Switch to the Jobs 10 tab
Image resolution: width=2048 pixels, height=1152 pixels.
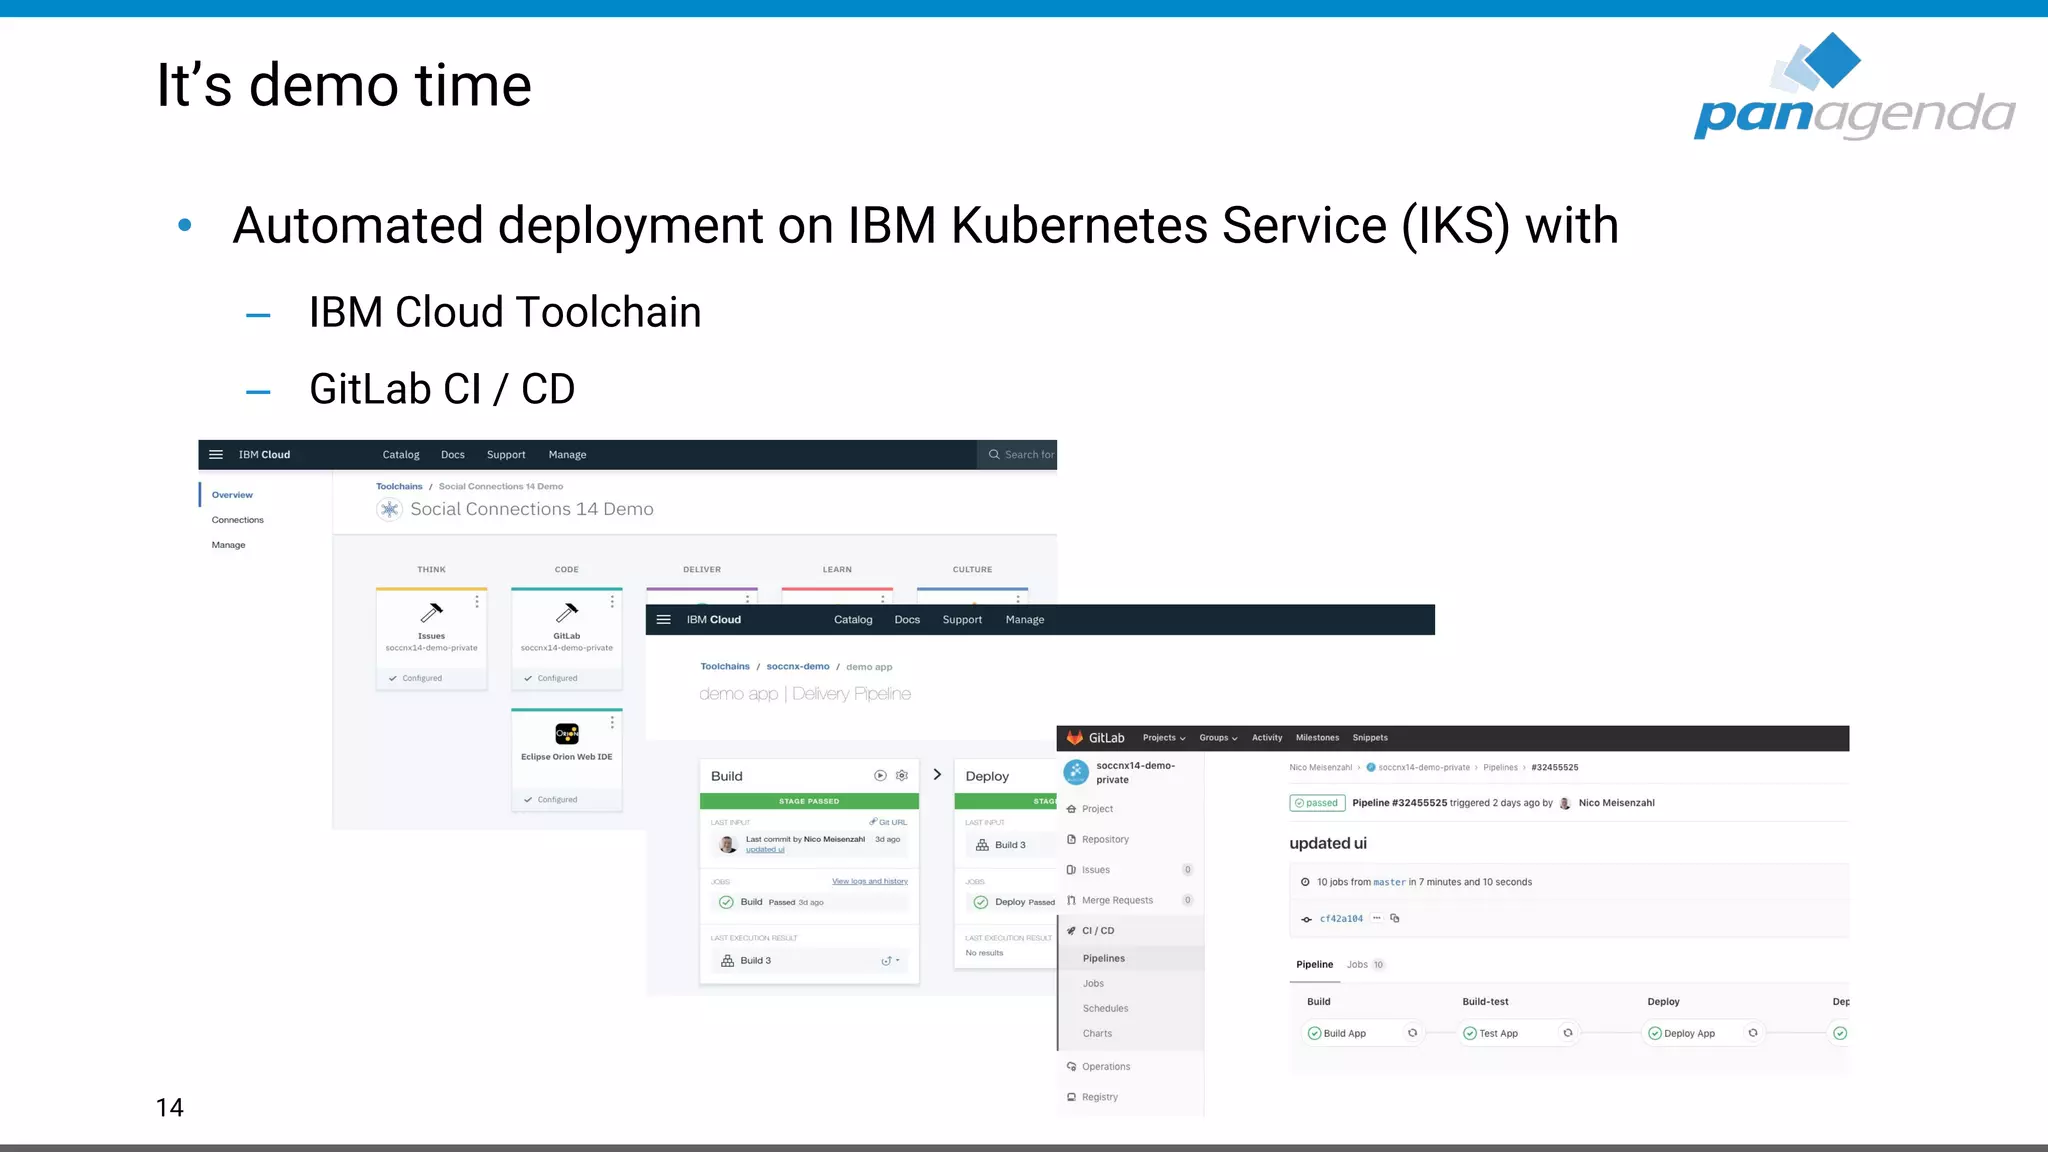click(1365, 965)
